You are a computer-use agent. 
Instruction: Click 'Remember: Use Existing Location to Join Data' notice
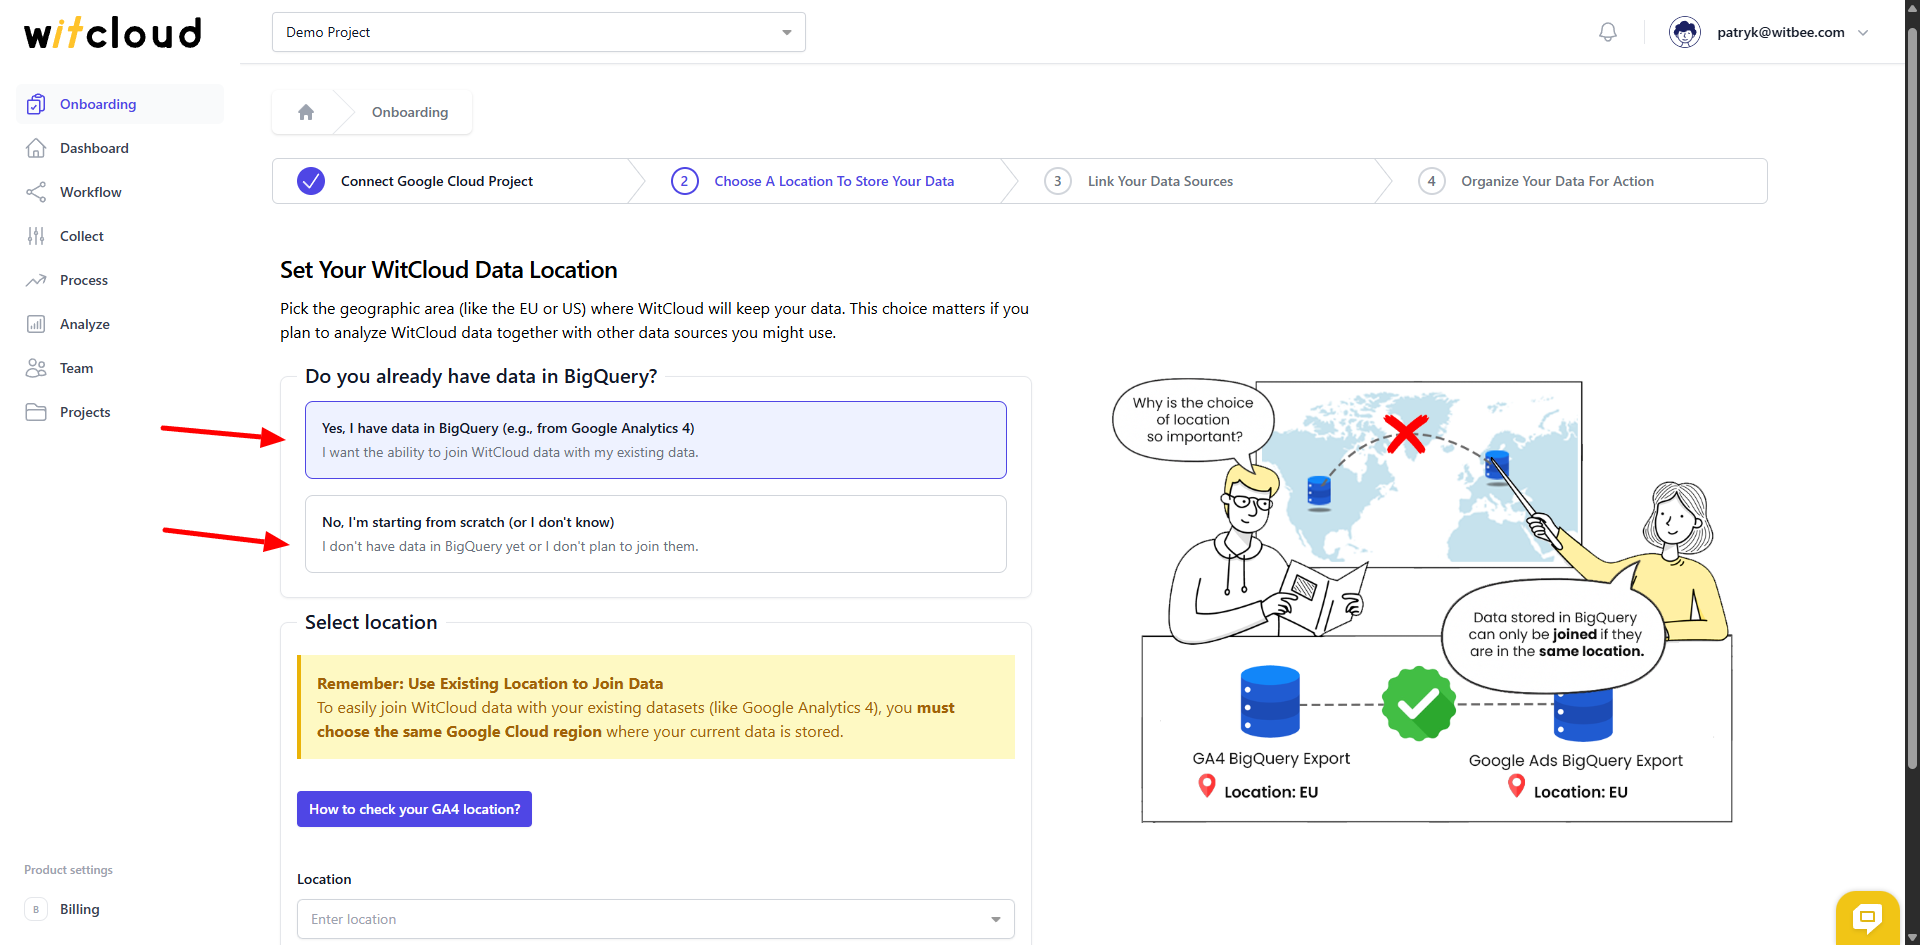point(656,707)
